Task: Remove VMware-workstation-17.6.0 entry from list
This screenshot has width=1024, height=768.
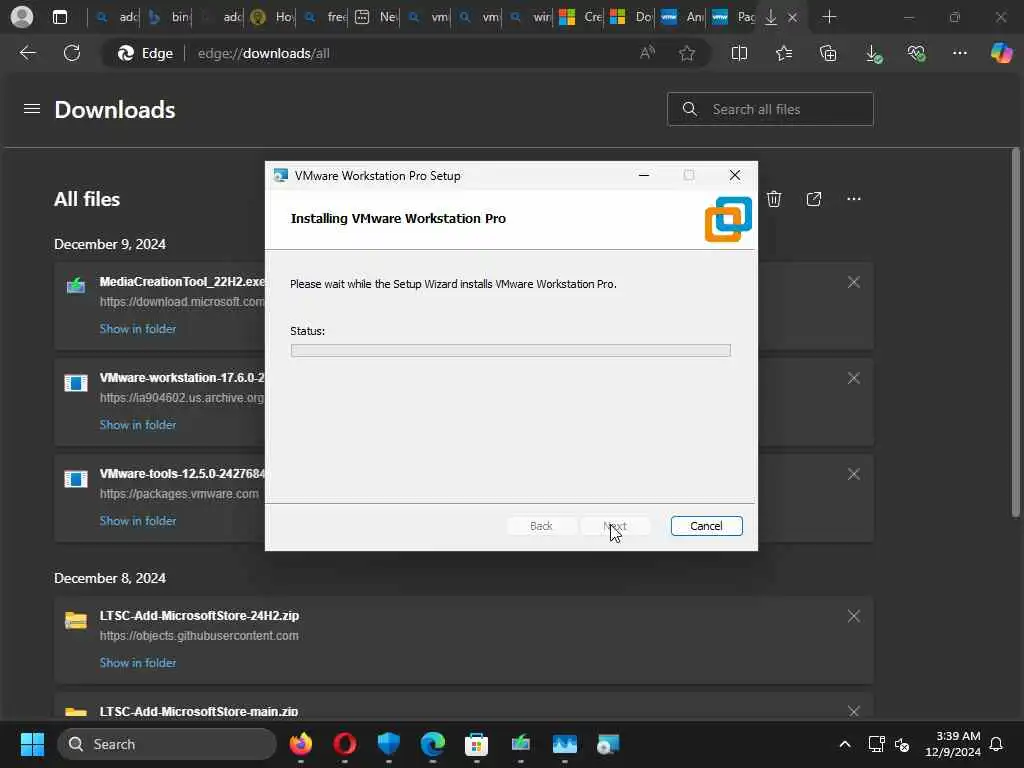Action: pos(854,378)
